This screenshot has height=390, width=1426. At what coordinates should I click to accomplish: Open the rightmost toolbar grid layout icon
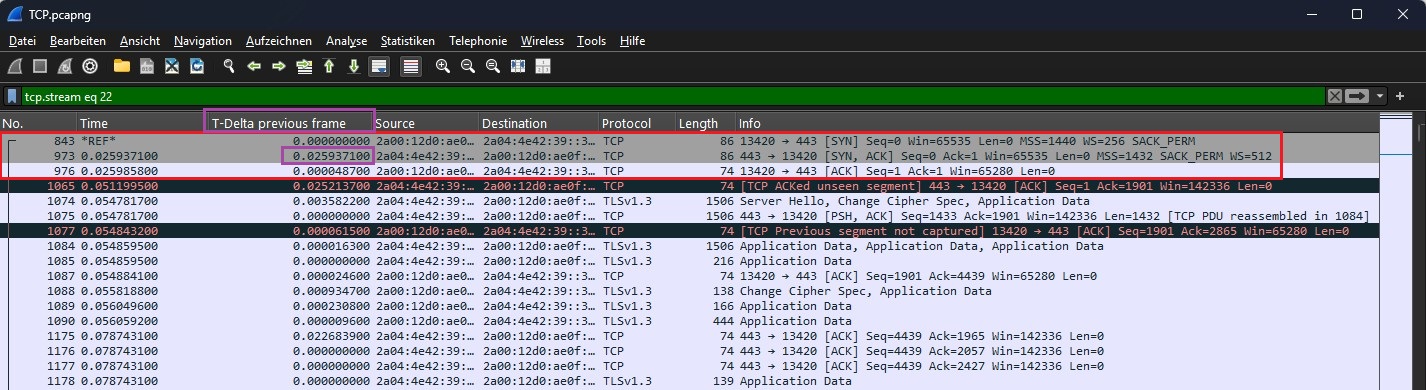click(543, 66)
